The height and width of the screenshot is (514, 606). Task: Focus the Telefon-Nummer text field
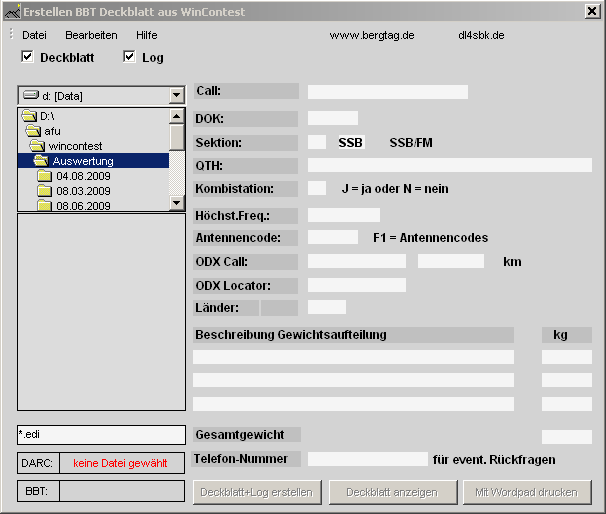(x=367, y=459)
